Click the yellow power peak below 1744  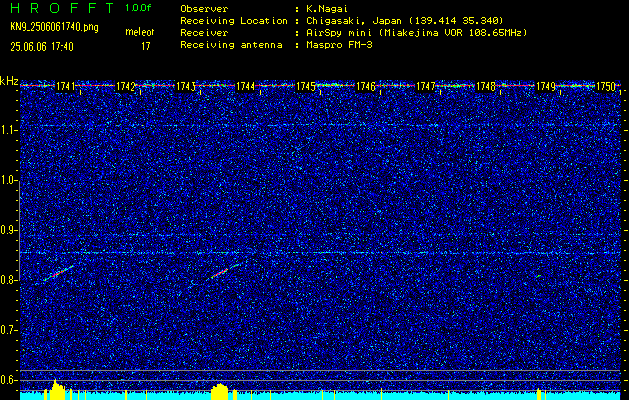(219, 392)
